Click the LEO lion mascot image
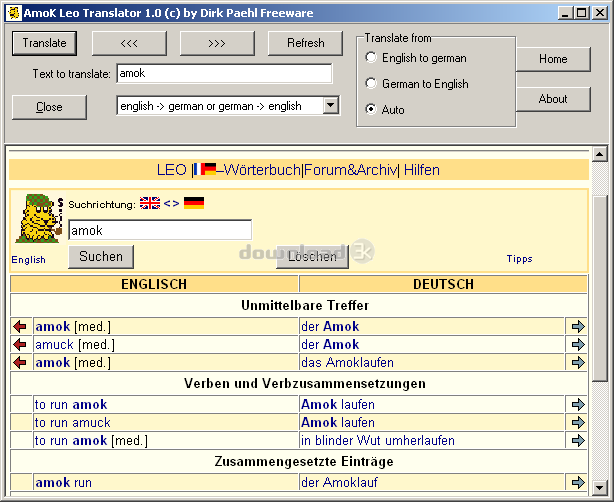The height and width of the screenshot is (502, 614). [39, 218]
